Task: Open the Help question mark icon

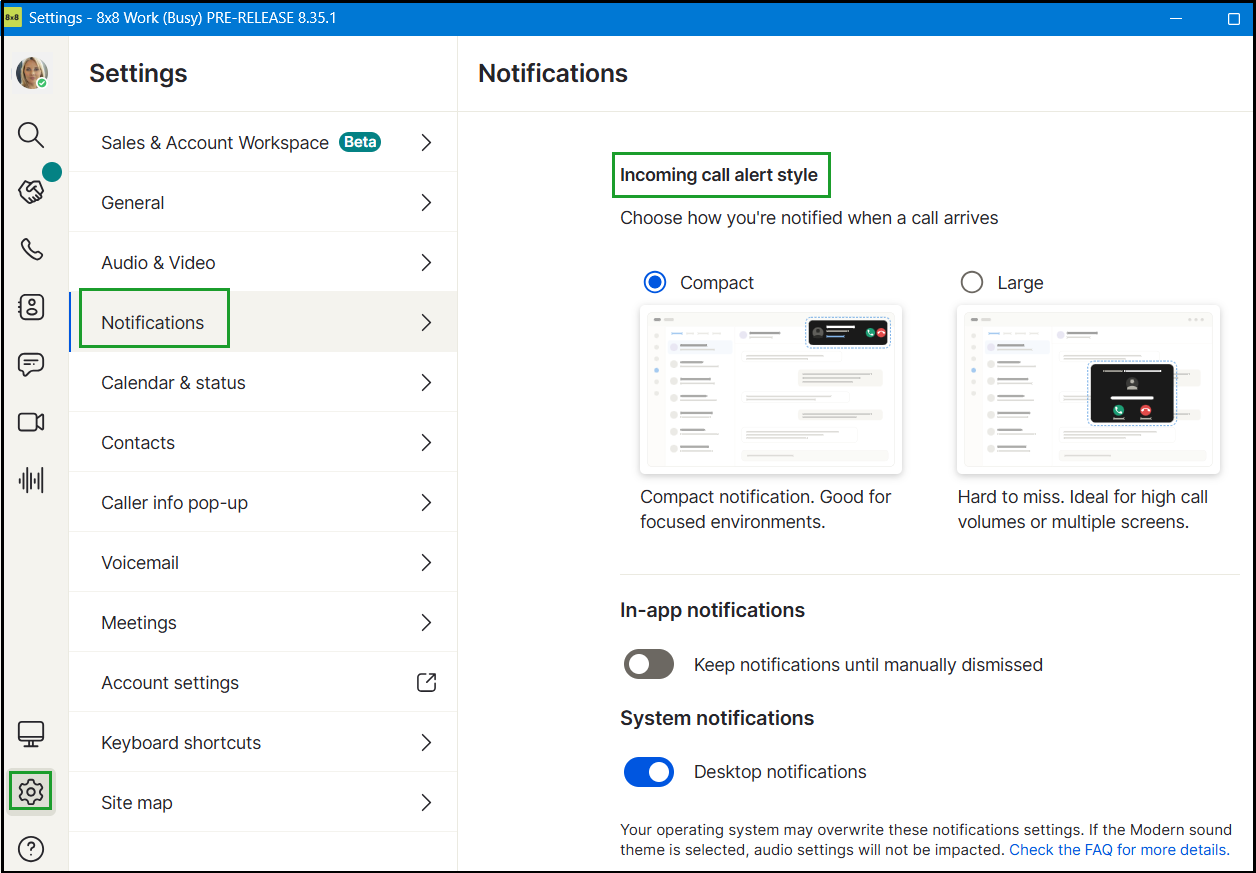Action: (31, 850)
